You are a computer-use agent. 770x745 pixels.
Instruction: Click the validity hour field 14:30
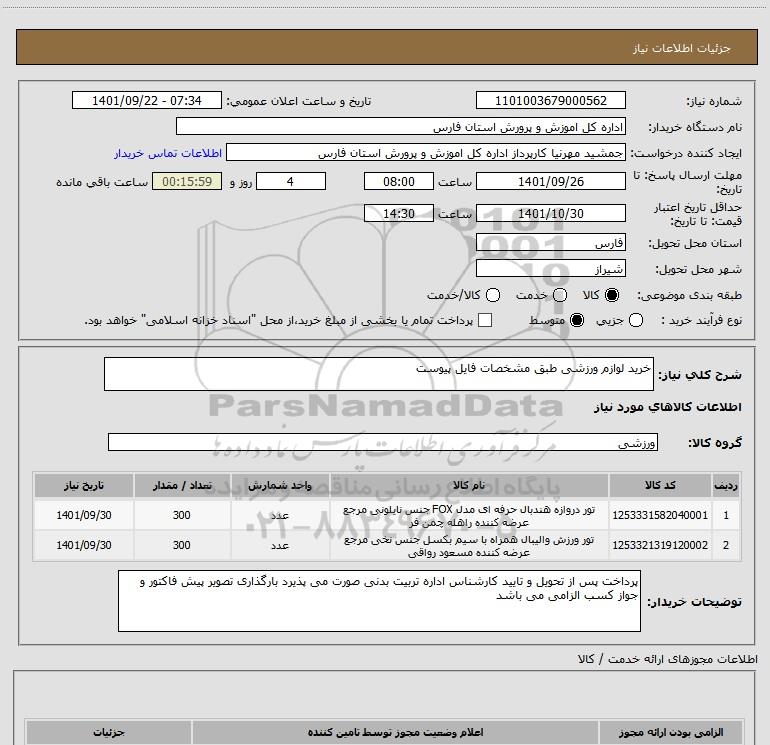click(399, 213)
